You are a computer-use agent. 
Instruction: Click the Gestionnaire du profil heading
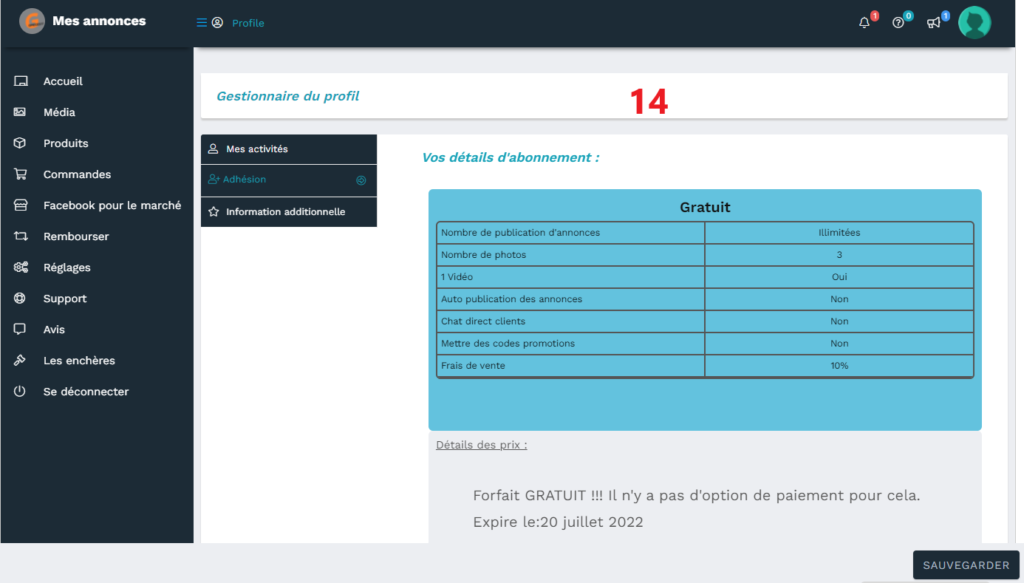click(x=287, y=96)
